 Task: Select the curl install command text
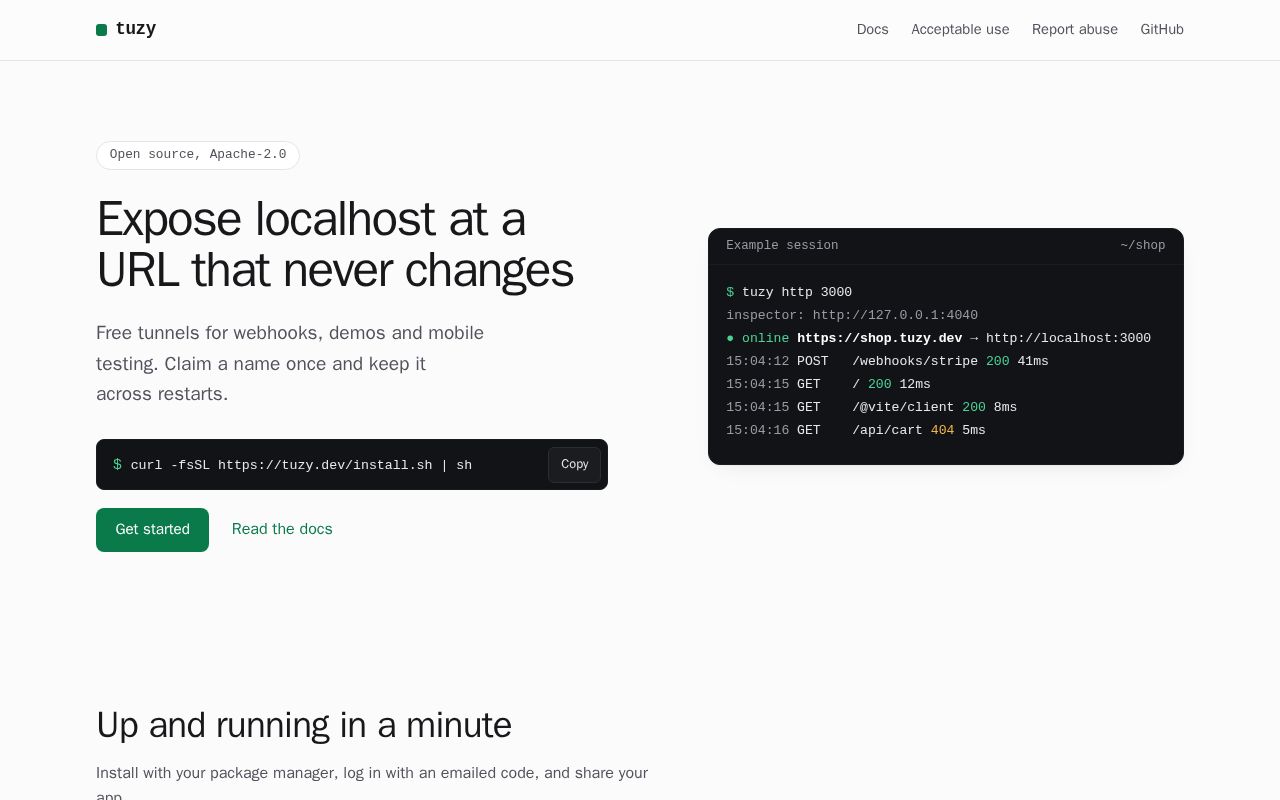301,465
